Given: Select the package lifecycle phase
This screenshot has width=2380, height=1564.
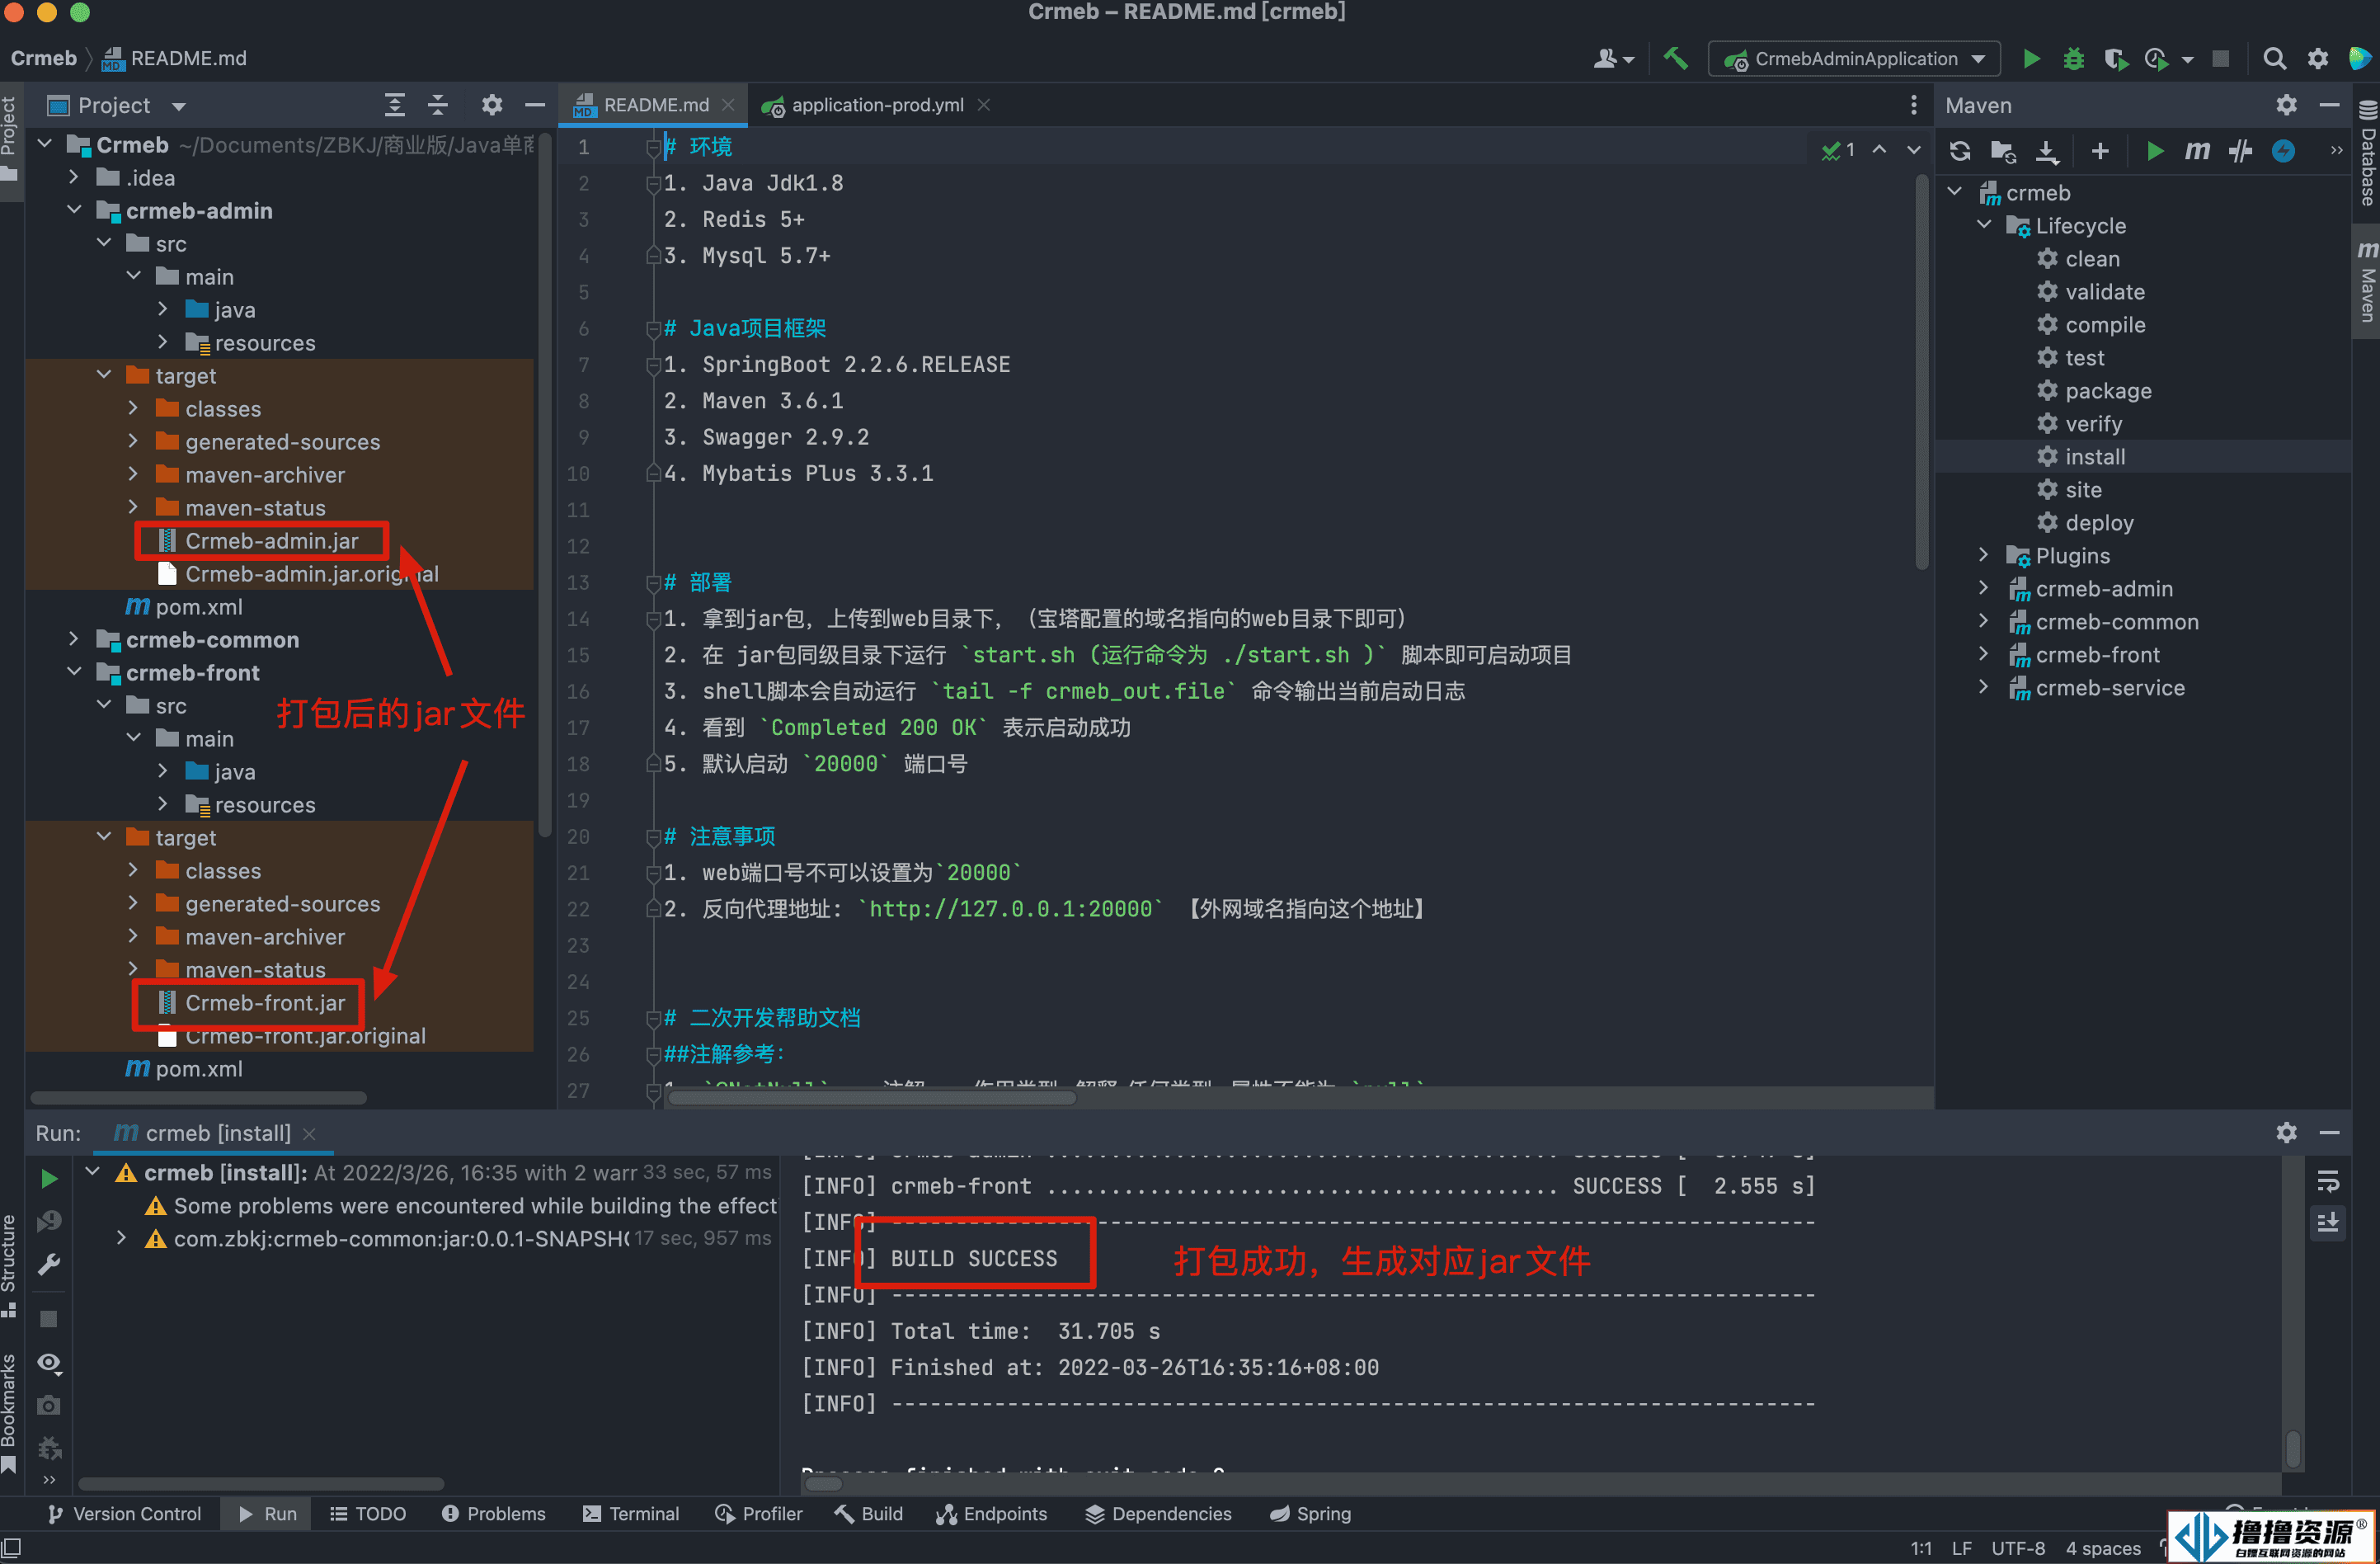Looking at the screenshot, I should pos(2108,391).
